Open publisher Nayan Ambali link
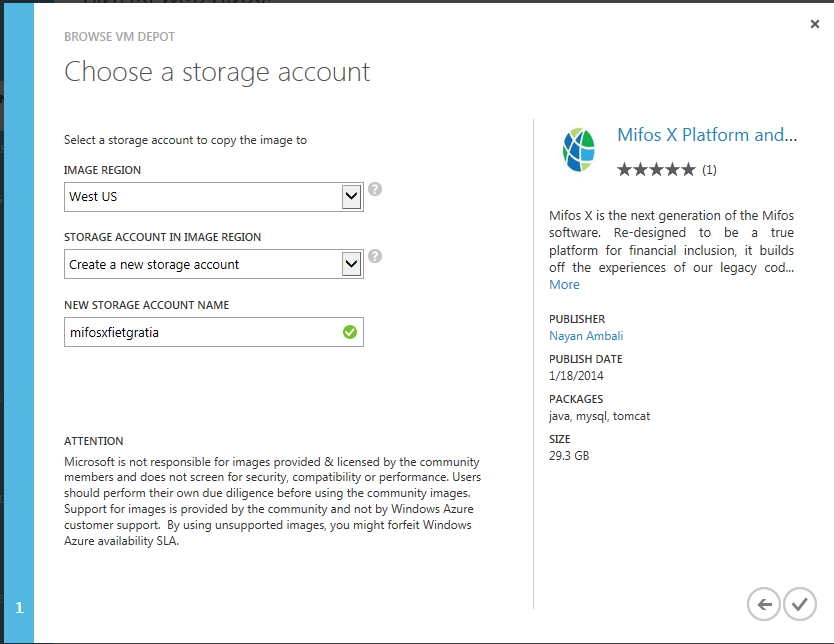 tap(586, 336)
